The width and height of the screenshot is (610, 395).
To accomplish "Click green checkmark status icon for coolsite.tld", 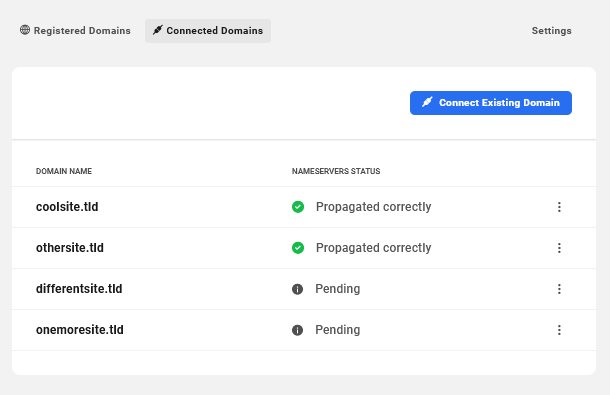I will pyautogui.click(x=298, y=207).
